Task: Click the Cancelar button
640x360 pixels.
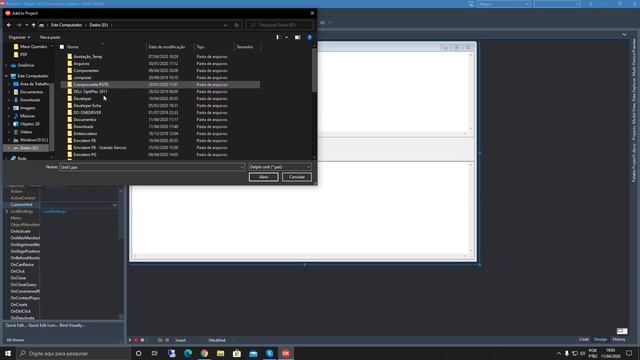Action: (297, 177)
